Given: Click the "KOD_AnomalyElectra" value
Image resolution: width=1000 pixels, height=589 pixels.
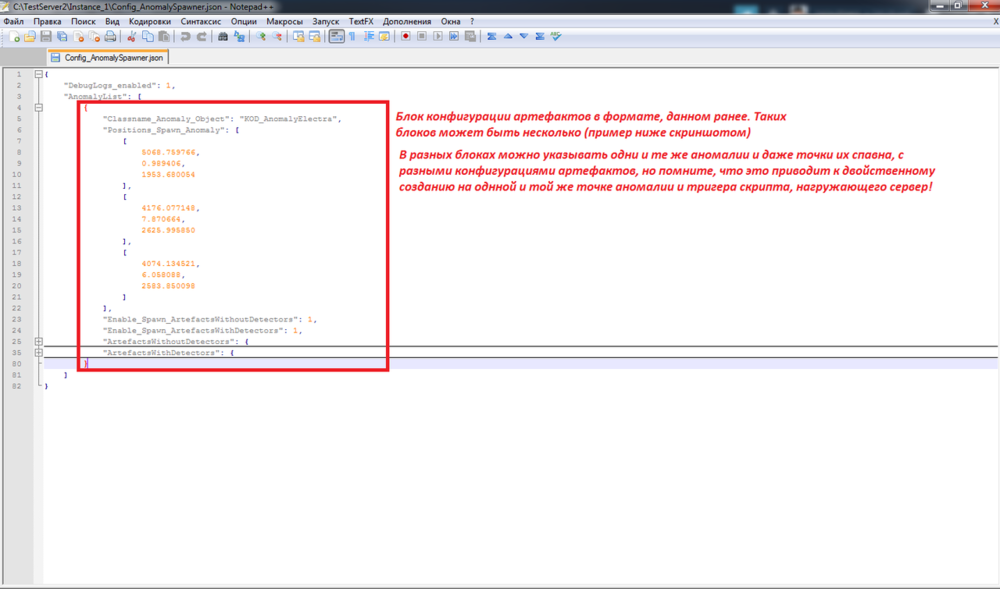Looking at the screenshot, I should [288, 119].
